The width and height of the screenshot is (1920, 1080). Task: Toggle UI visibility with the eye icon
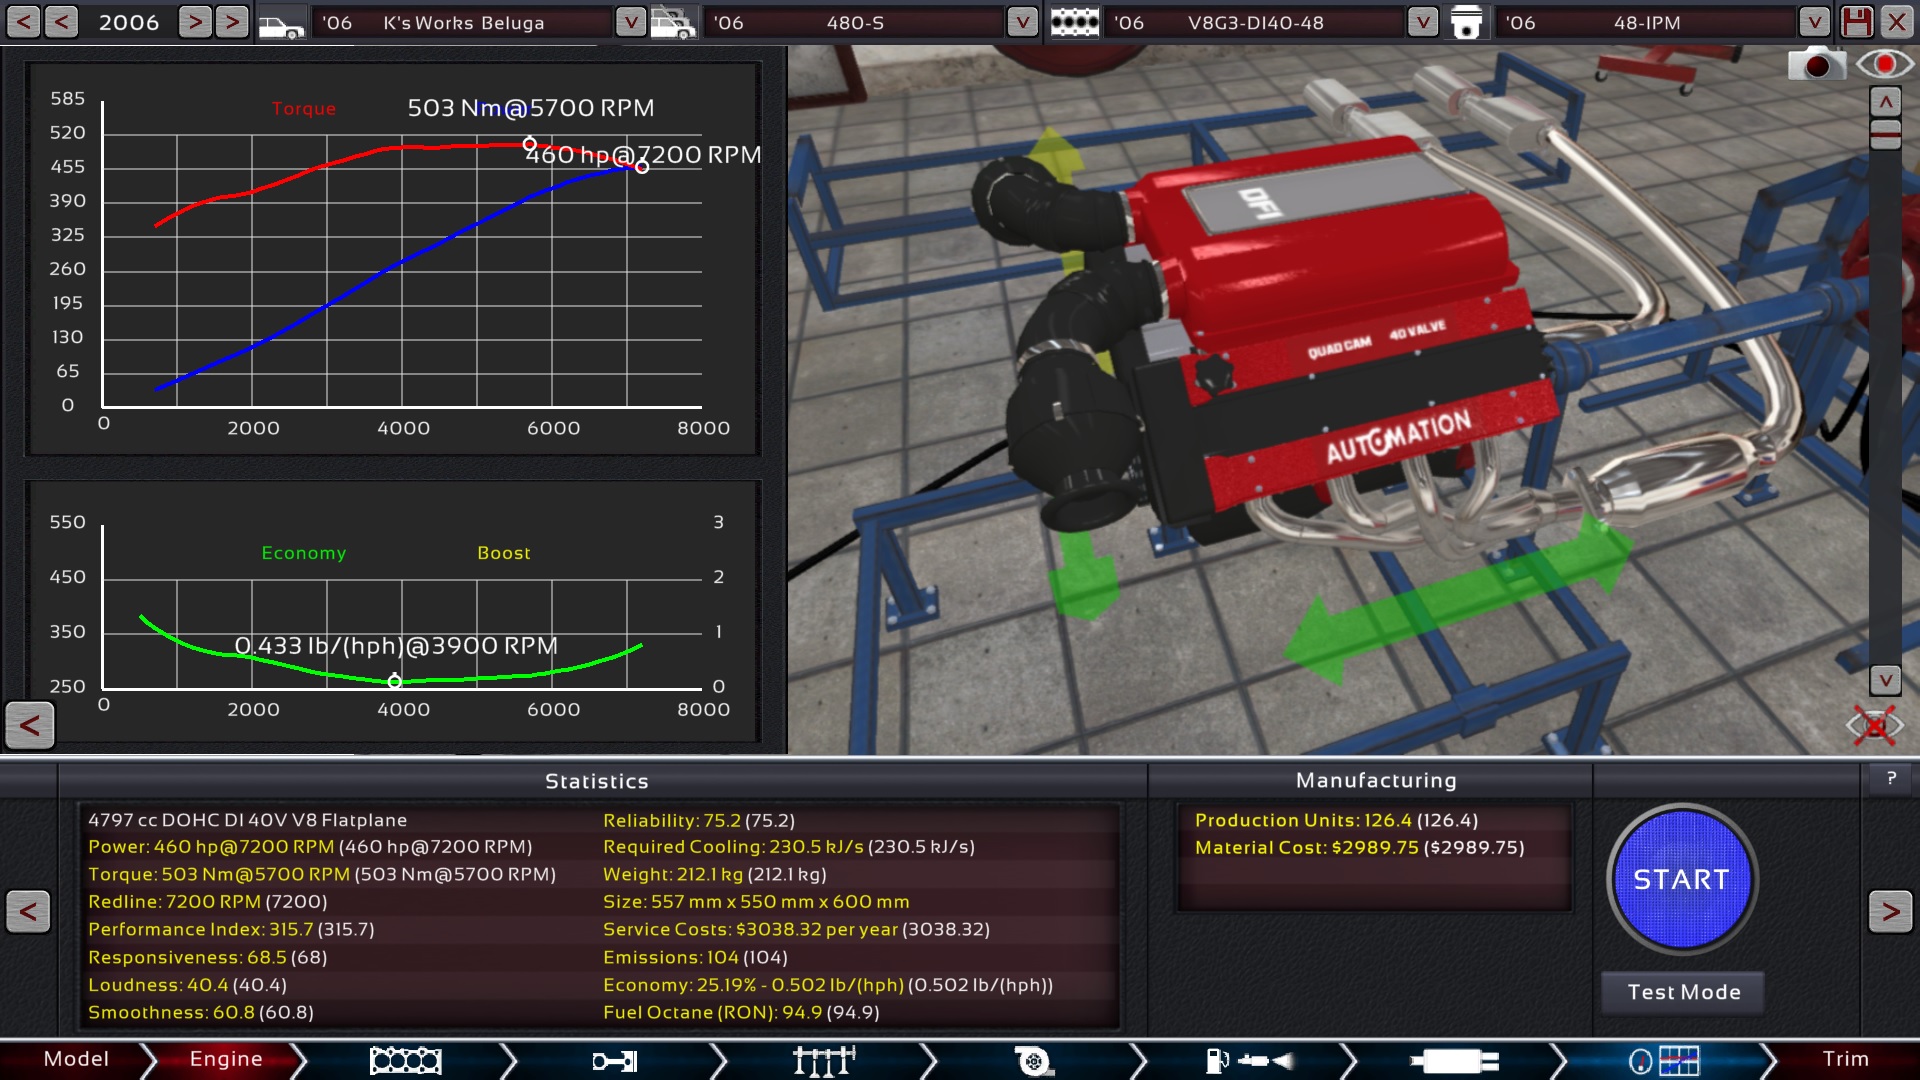(x=1884, y=65)
